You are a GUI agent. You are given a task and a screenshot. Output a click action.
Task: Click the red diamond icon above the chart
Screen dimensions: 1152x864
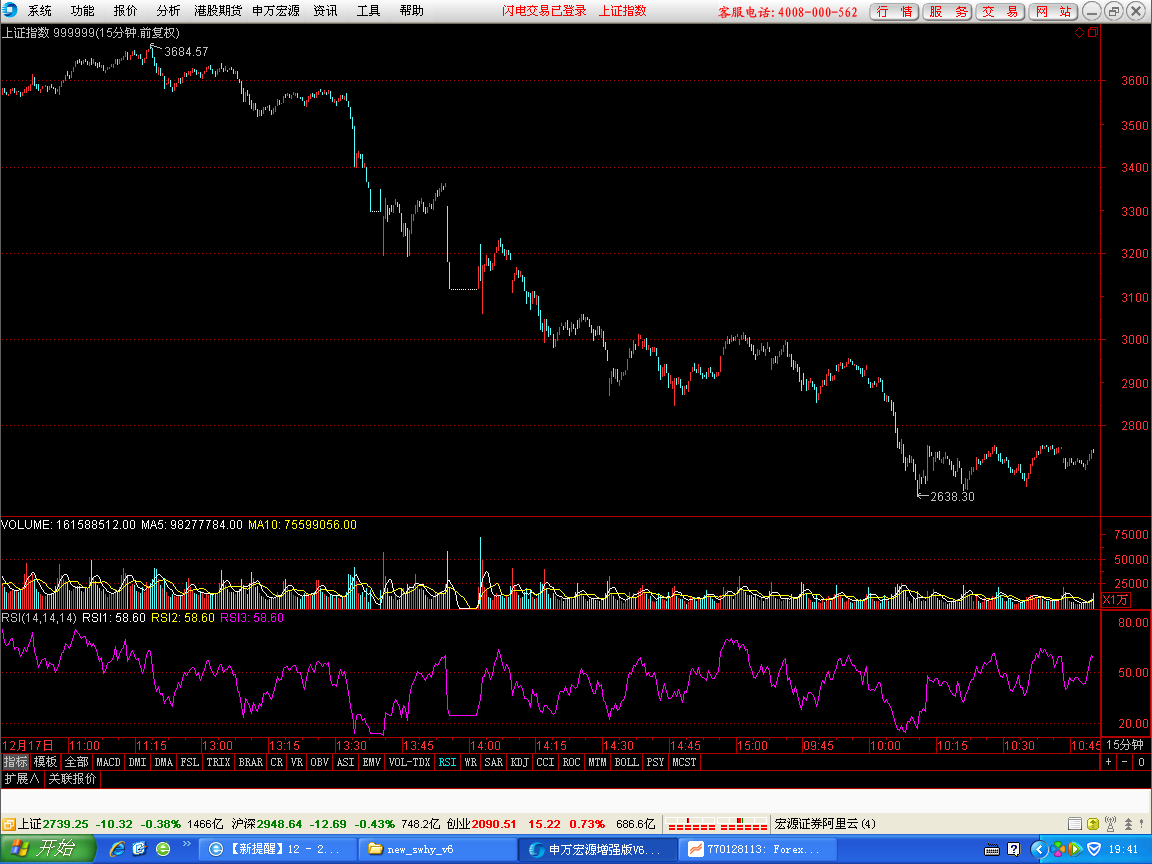coord(1079,32)
